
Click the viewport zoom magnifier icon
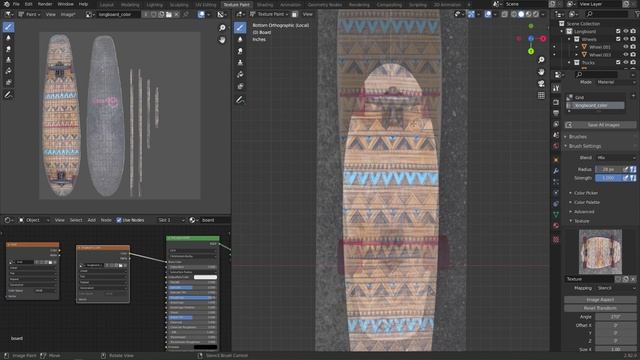(541, 60)
